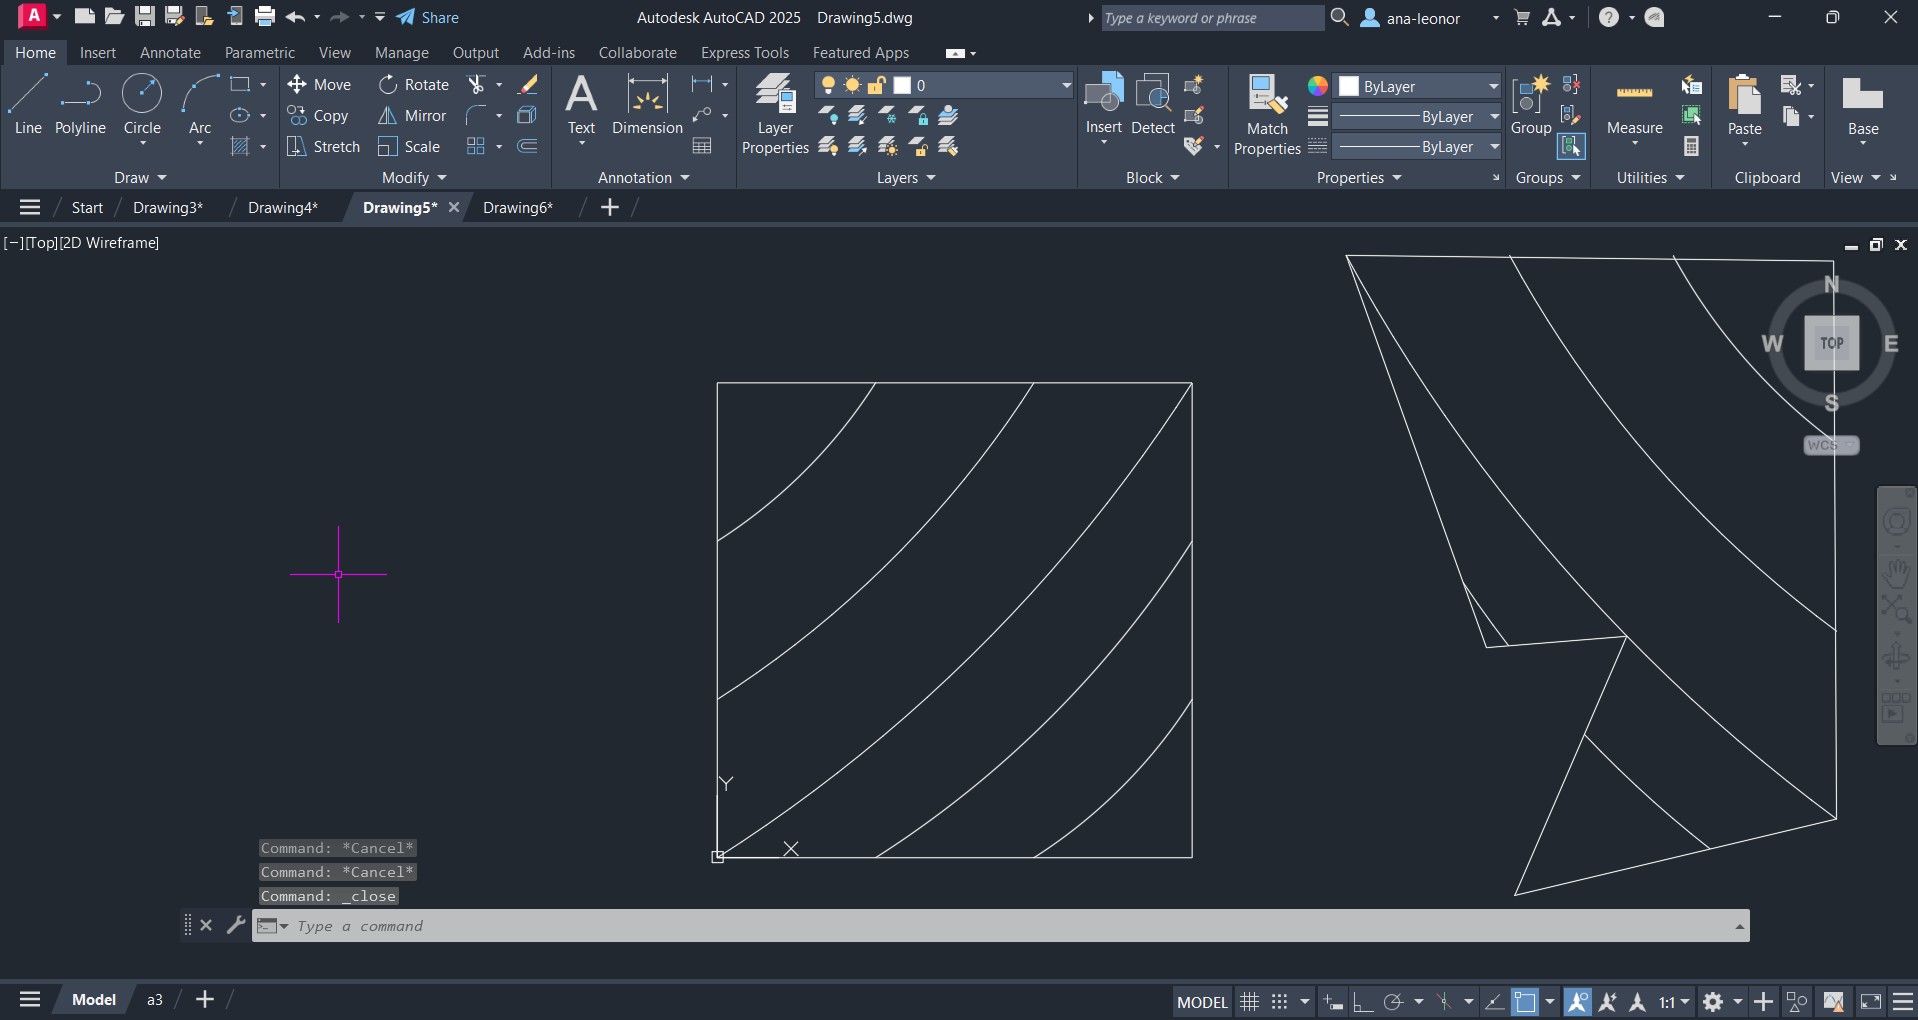The height and width of the screenshot is (1020, 1918).
Task: Toggle annotation objects visibility
Action: (1577, 1001)
